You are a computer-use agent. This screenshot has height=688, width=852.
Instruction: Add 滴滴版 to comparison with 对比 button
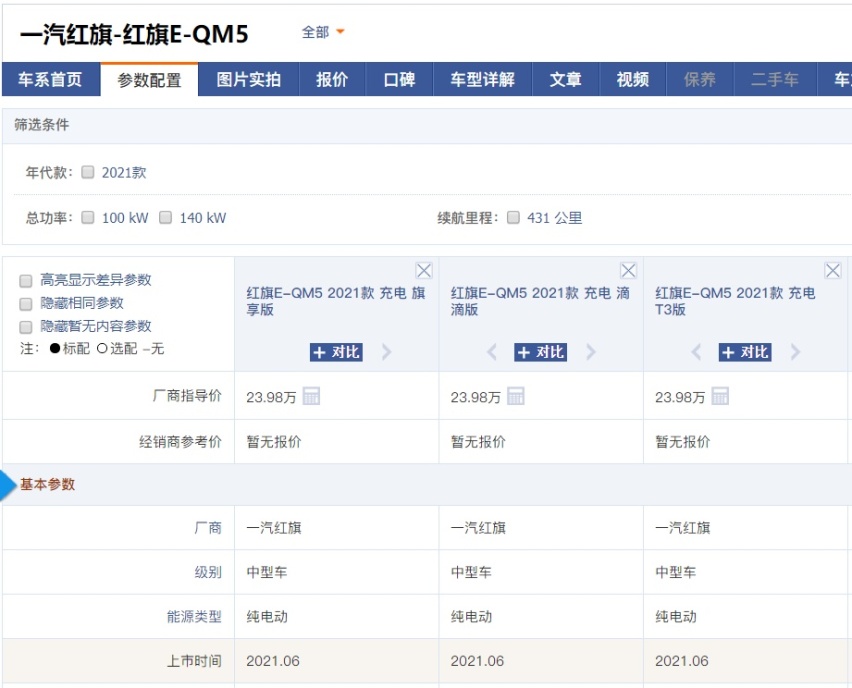tap(541, 352)
